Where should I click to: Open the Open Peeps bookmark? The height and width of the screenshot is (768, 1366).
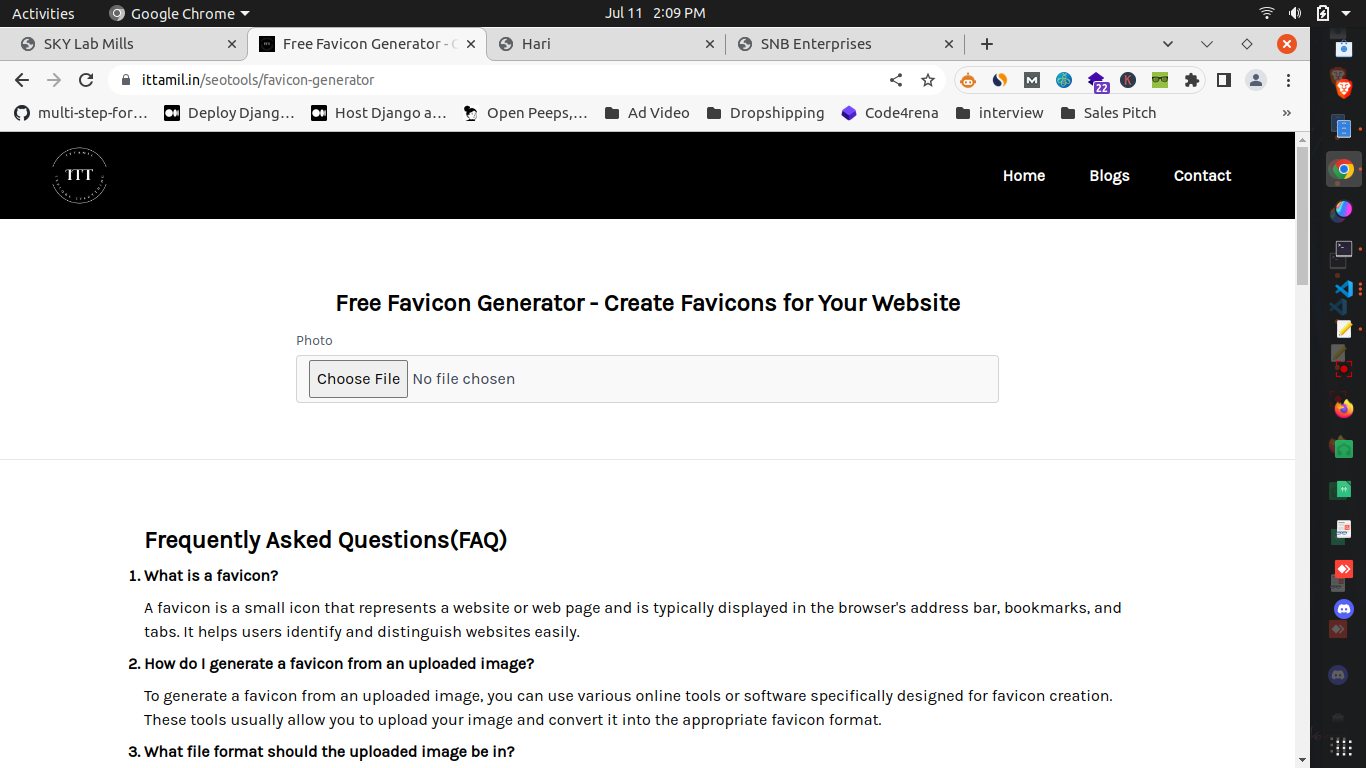tap(526, 113)
